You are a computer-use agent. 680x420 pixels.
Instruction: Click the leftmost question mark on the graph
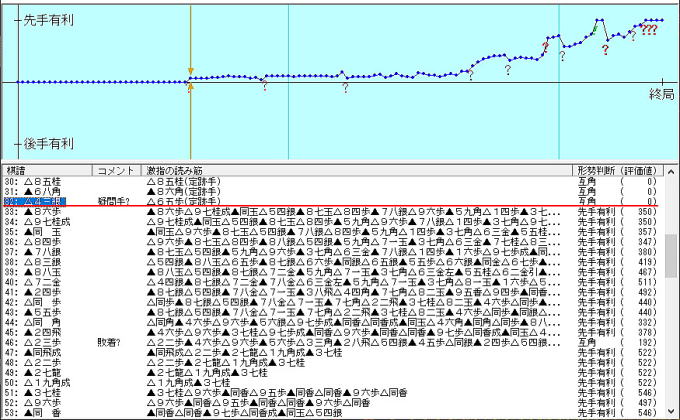point(262,87)
